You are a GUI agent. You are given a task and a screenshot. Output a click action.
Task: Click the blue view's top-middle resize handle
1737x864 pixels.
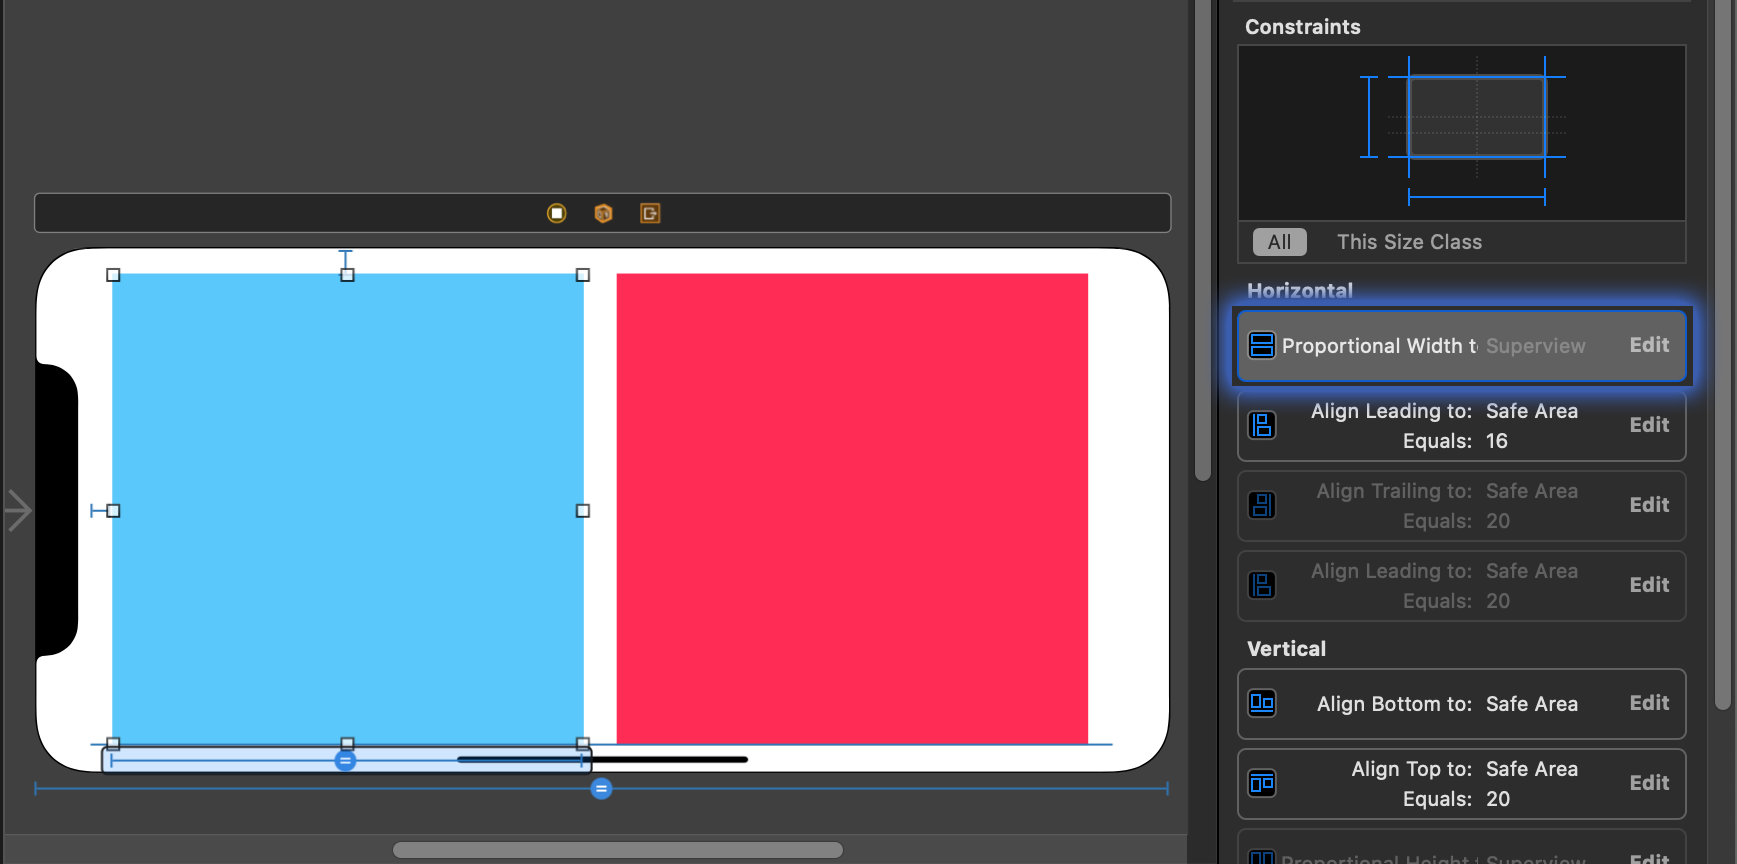pyautogui.click(x=347, y=275)
